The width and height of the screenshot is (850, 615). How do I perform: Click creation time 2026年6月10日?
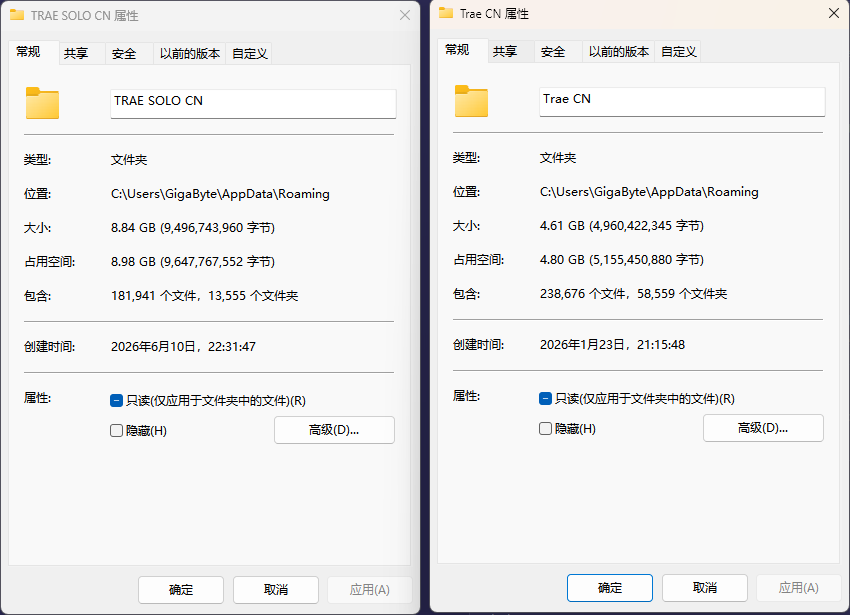183,347
